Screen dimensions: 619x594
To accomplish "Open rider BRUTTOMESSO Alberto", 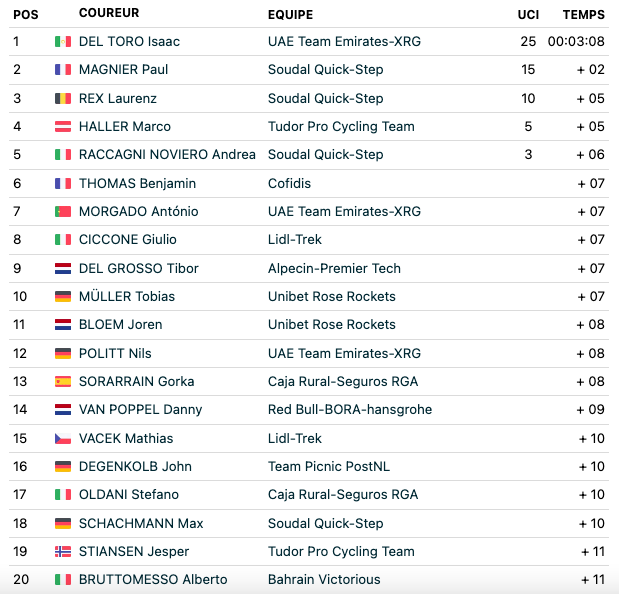I will (153, 579).
